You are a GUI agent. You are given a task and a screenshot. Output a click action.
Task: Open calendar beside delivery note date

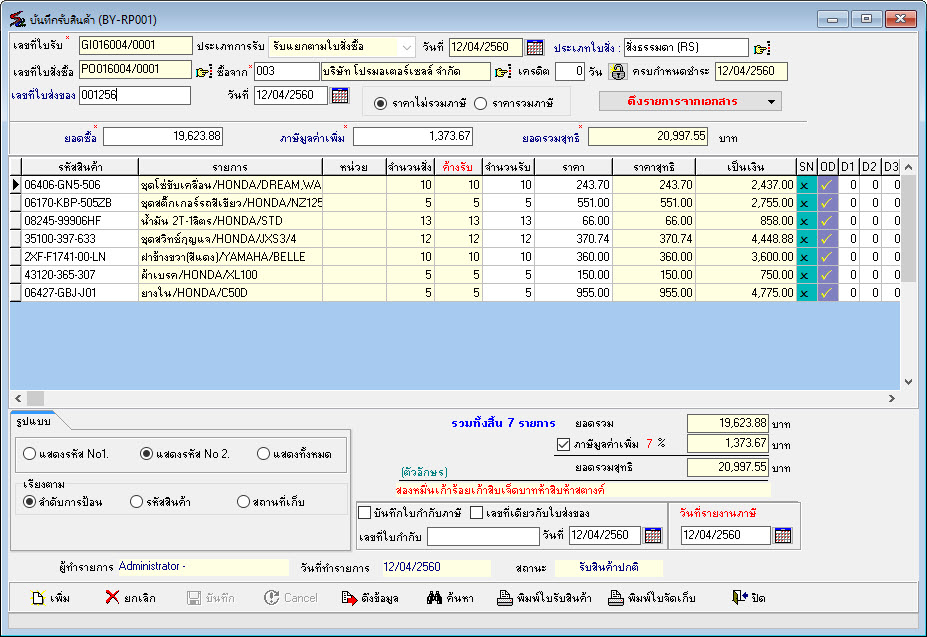340,95
